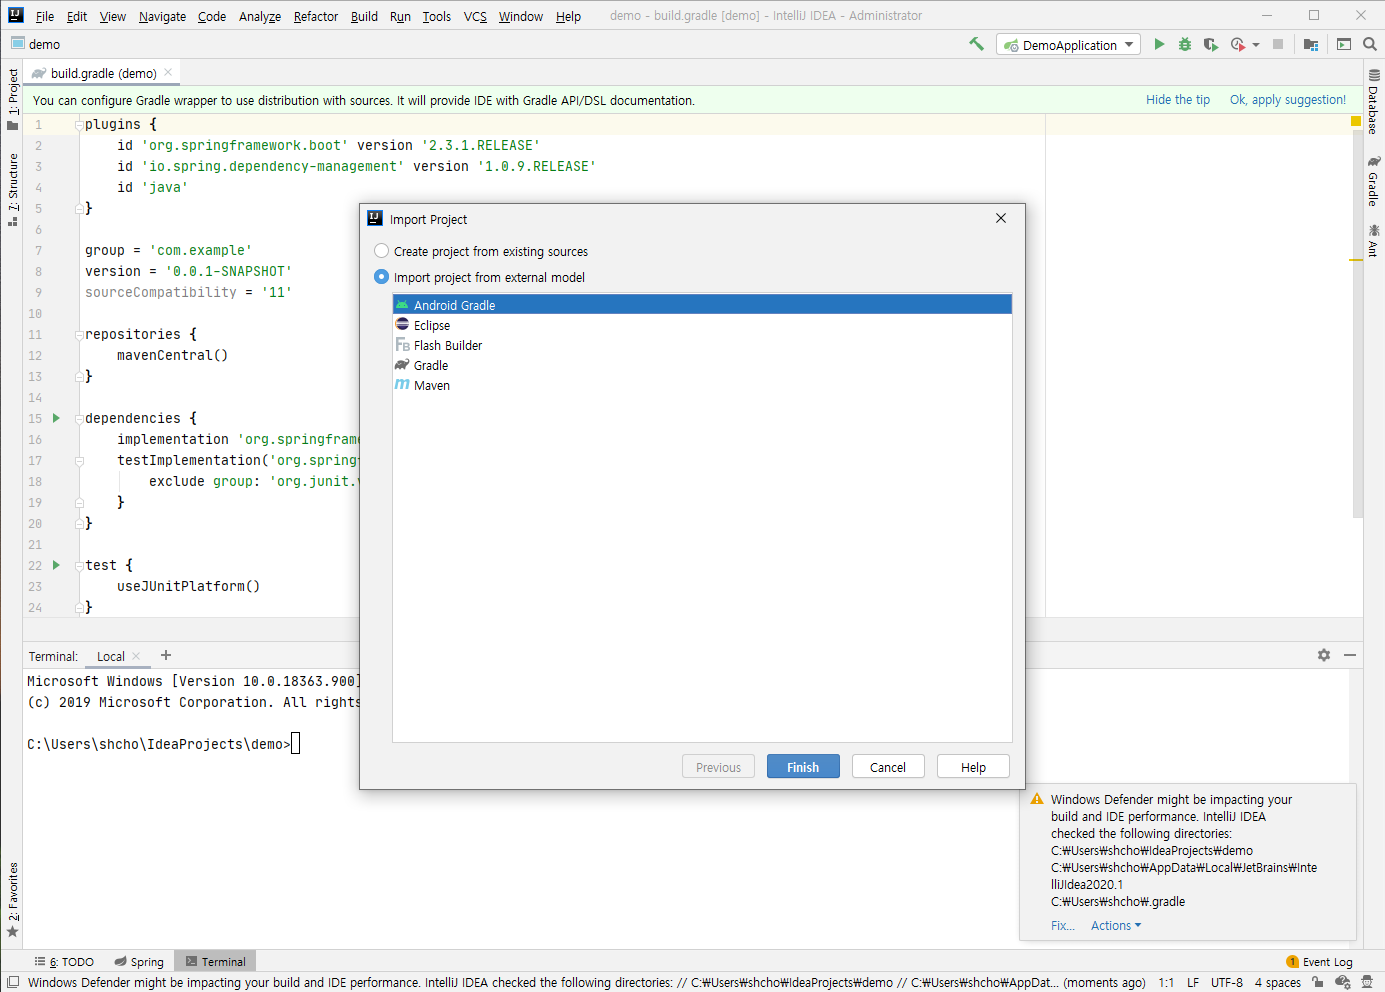Open the File menu
This screenshot has width=1385, height=992.
click(45, 16)
